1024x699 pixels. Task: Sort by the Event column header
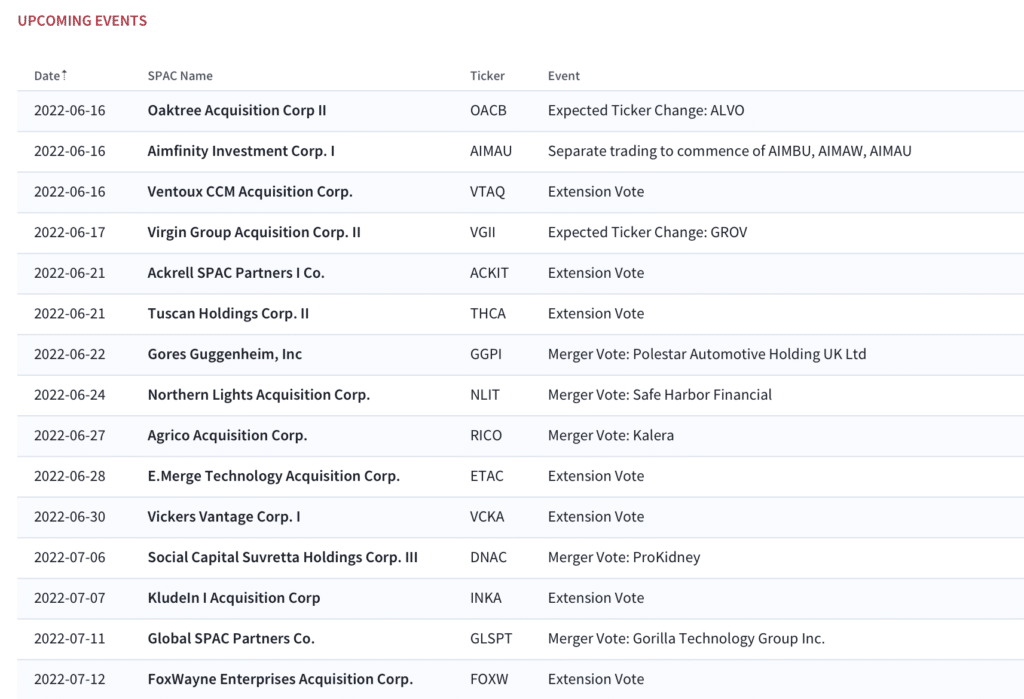pyautogui.click(x=564, y=76)
